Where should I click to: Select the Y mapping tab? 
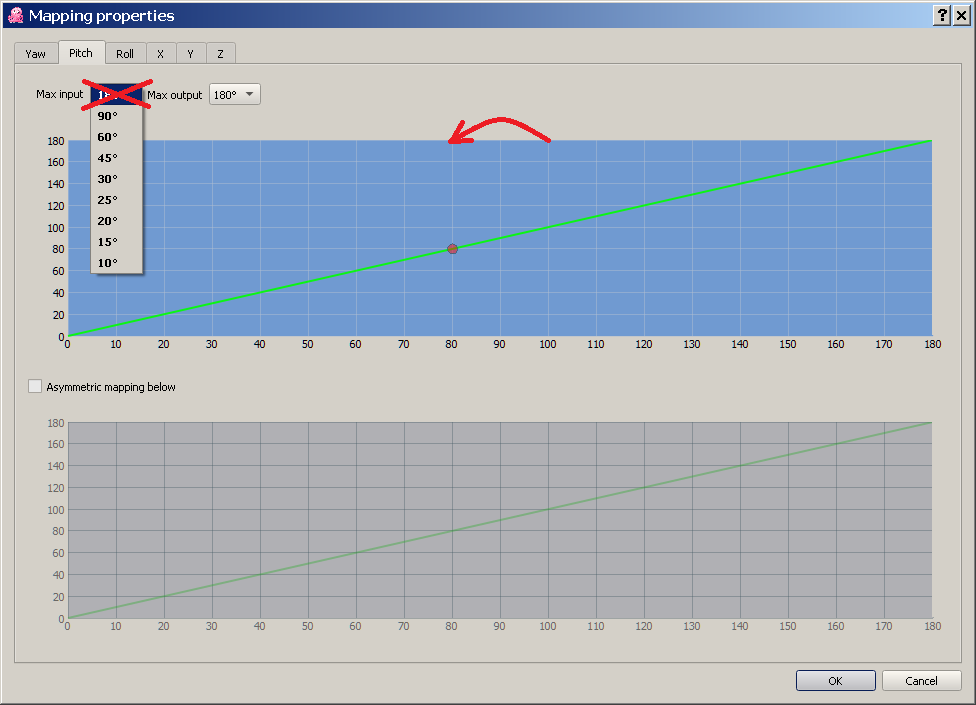[x=190, y=53]
